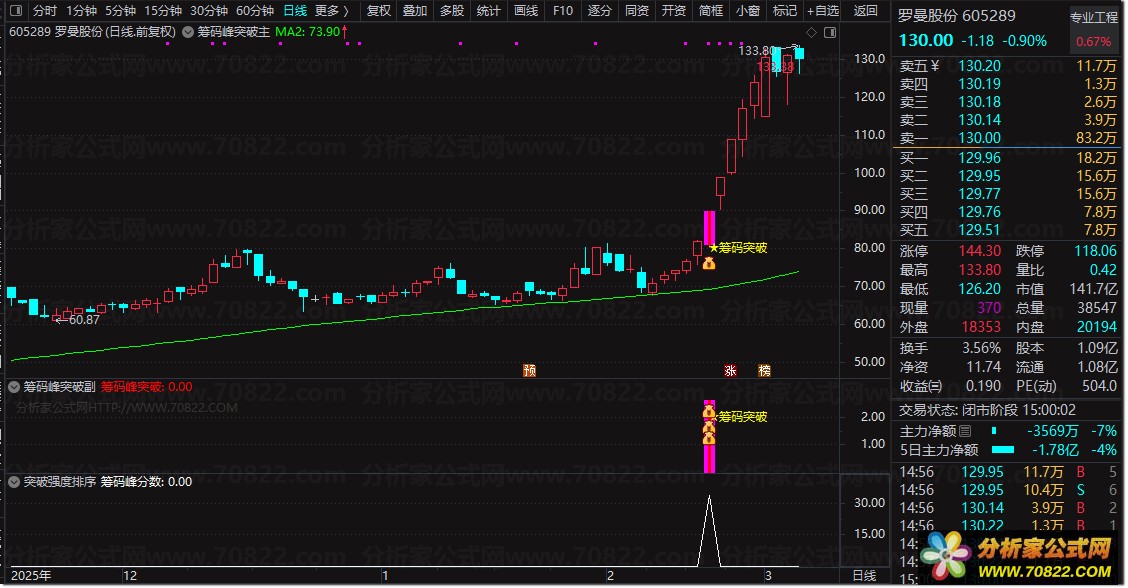
Task: Click the 预 marker on the chart
Action: tap(529, 371)
